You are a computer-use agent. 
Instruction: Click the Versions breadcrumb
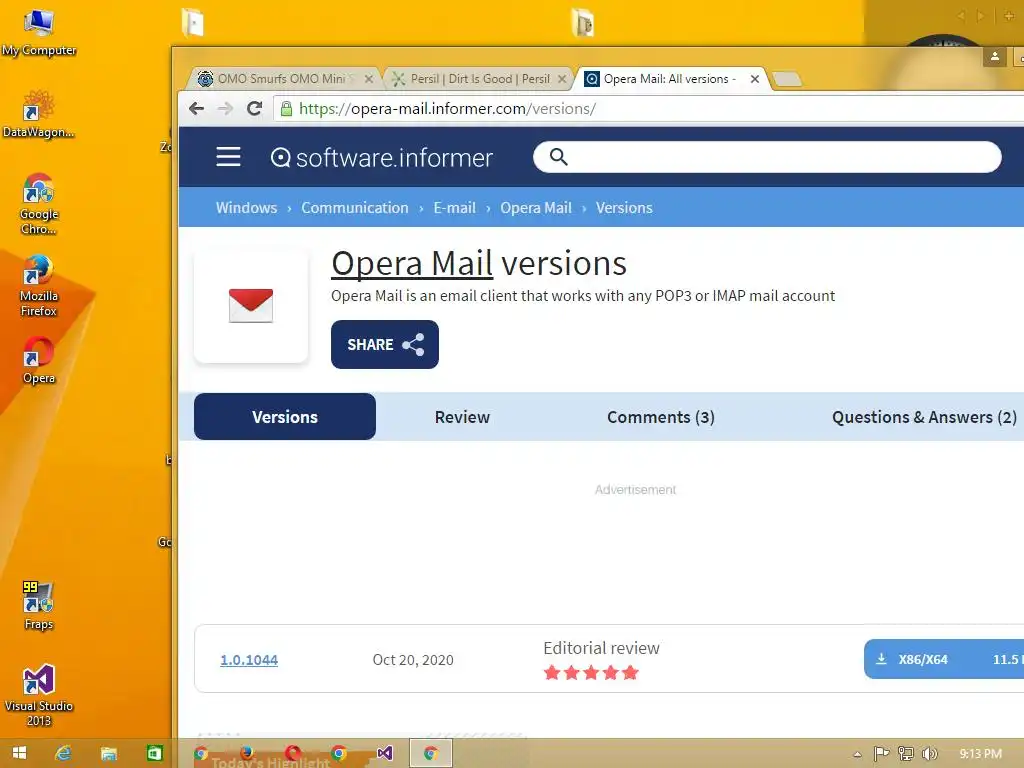click(x=624, y=208)
